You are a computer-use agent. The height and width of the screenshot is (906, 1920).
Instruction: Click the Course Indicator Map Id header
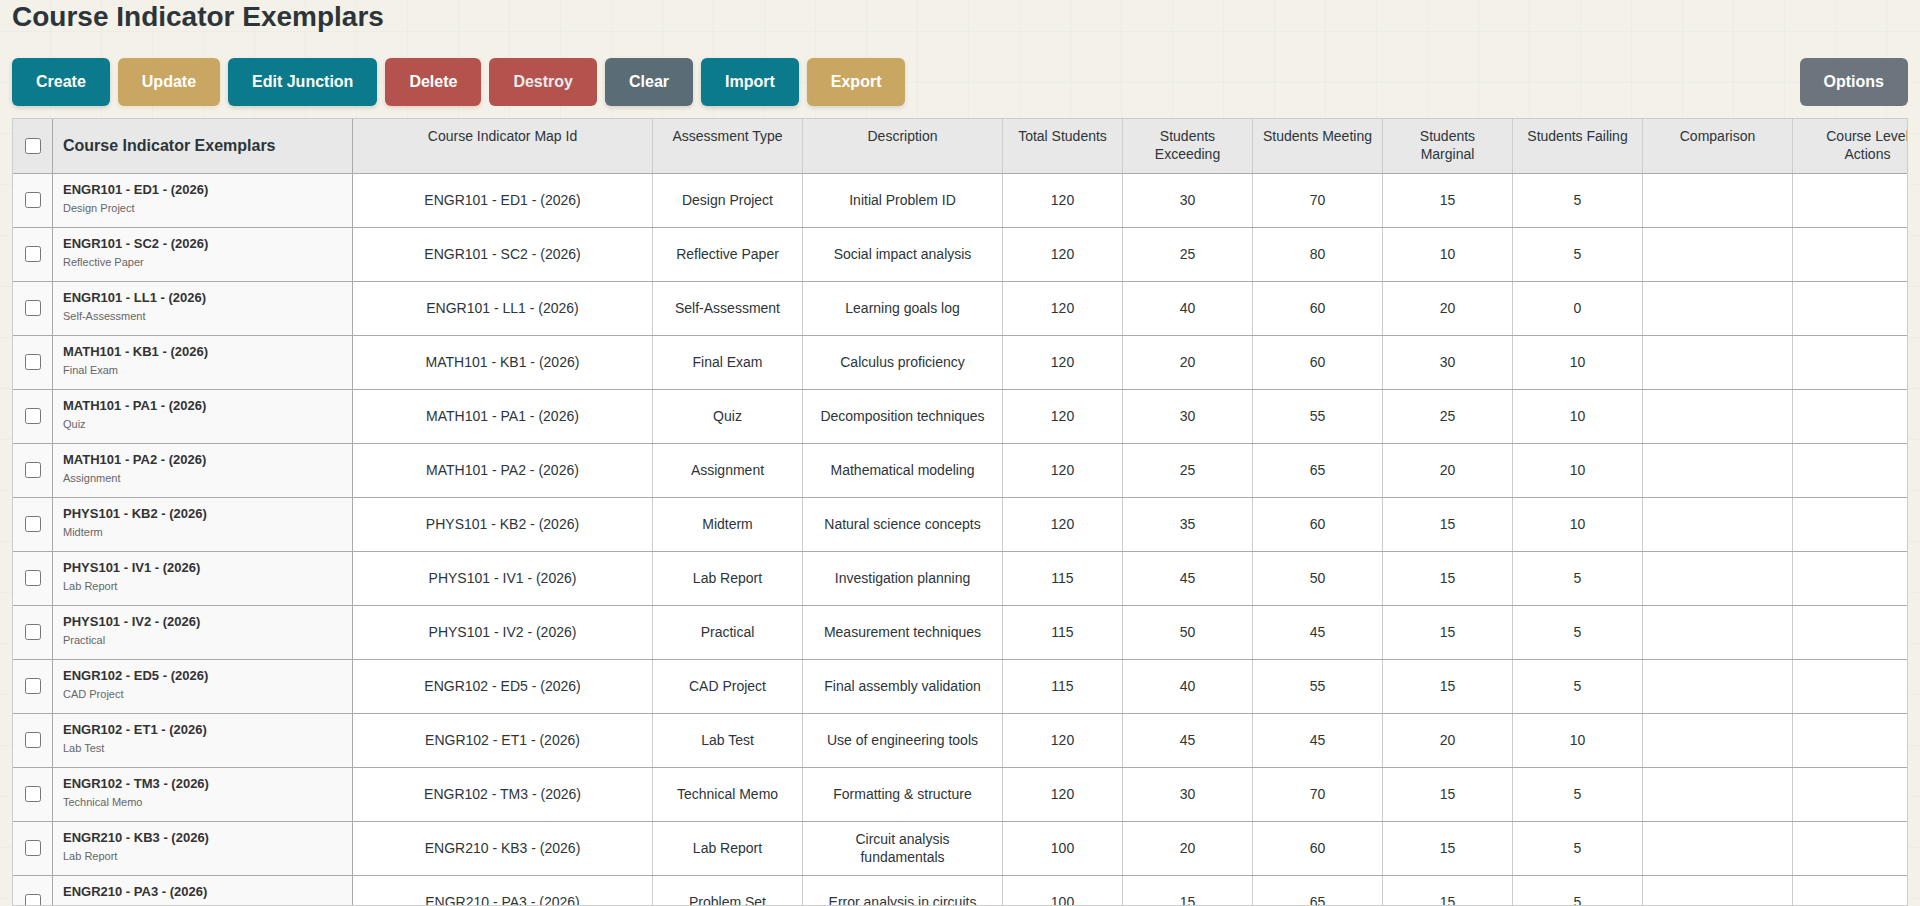click(x=502, y=136)
